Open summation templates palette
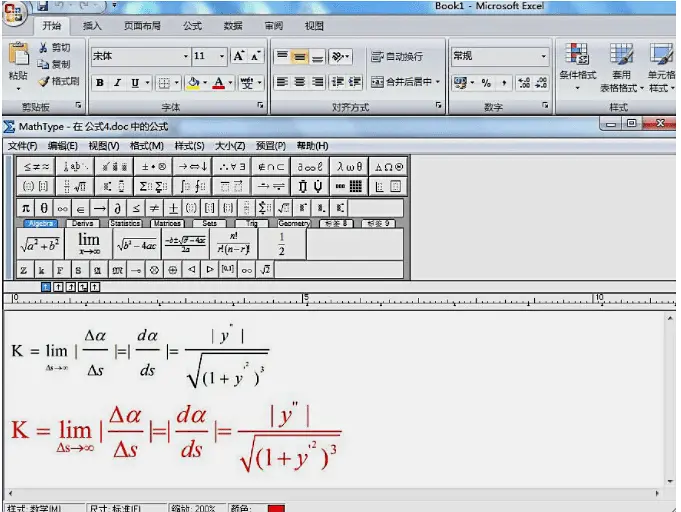The width and height of the screenshot is (681, 512). pos(153,187)
